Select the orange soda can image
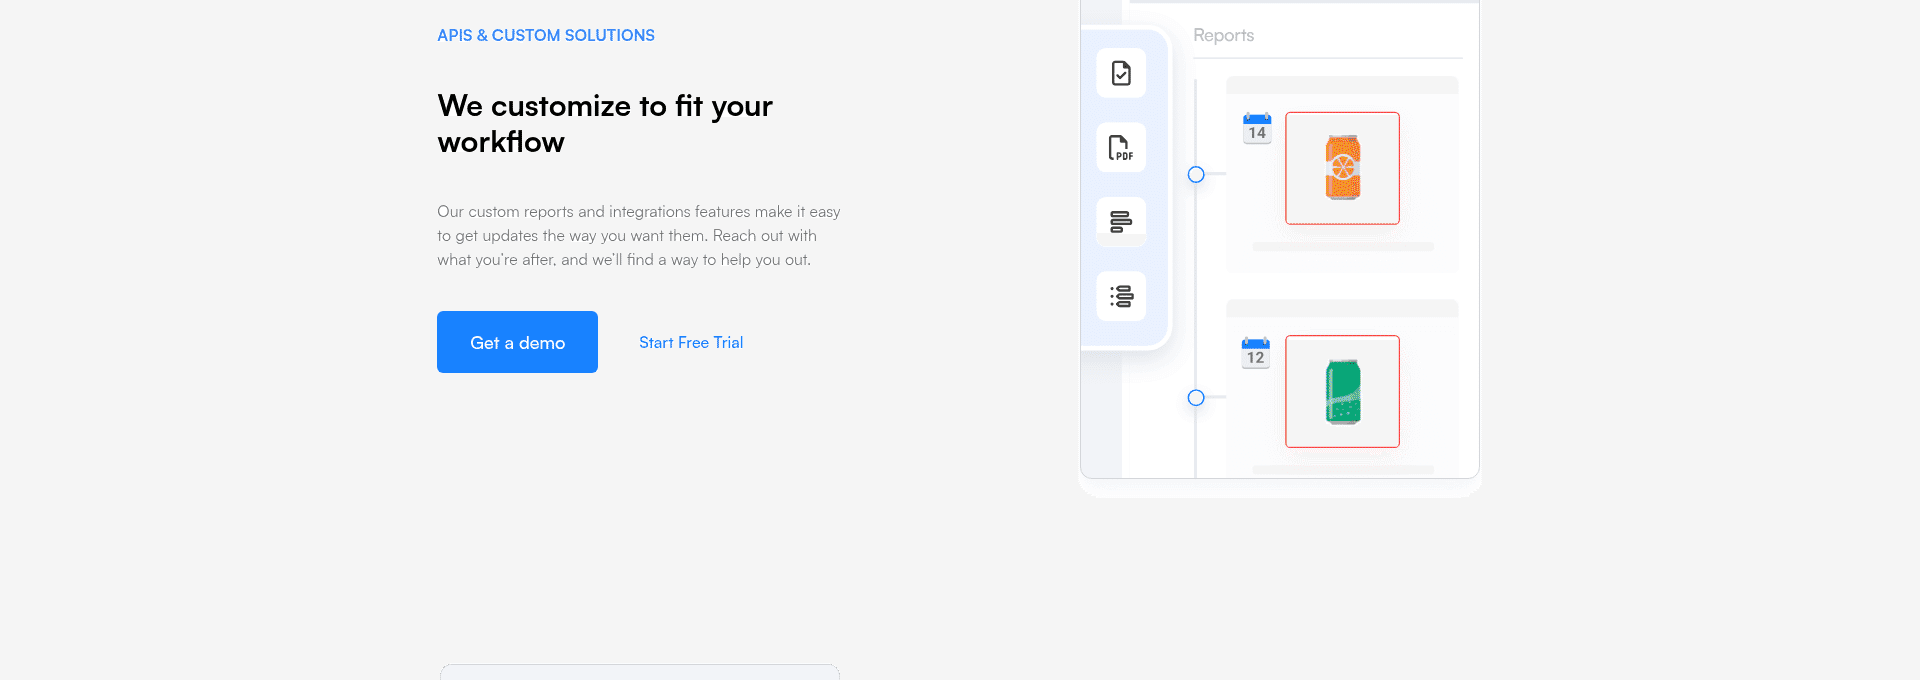This screenshot has width=1920, height=680. click(1342, 168)
